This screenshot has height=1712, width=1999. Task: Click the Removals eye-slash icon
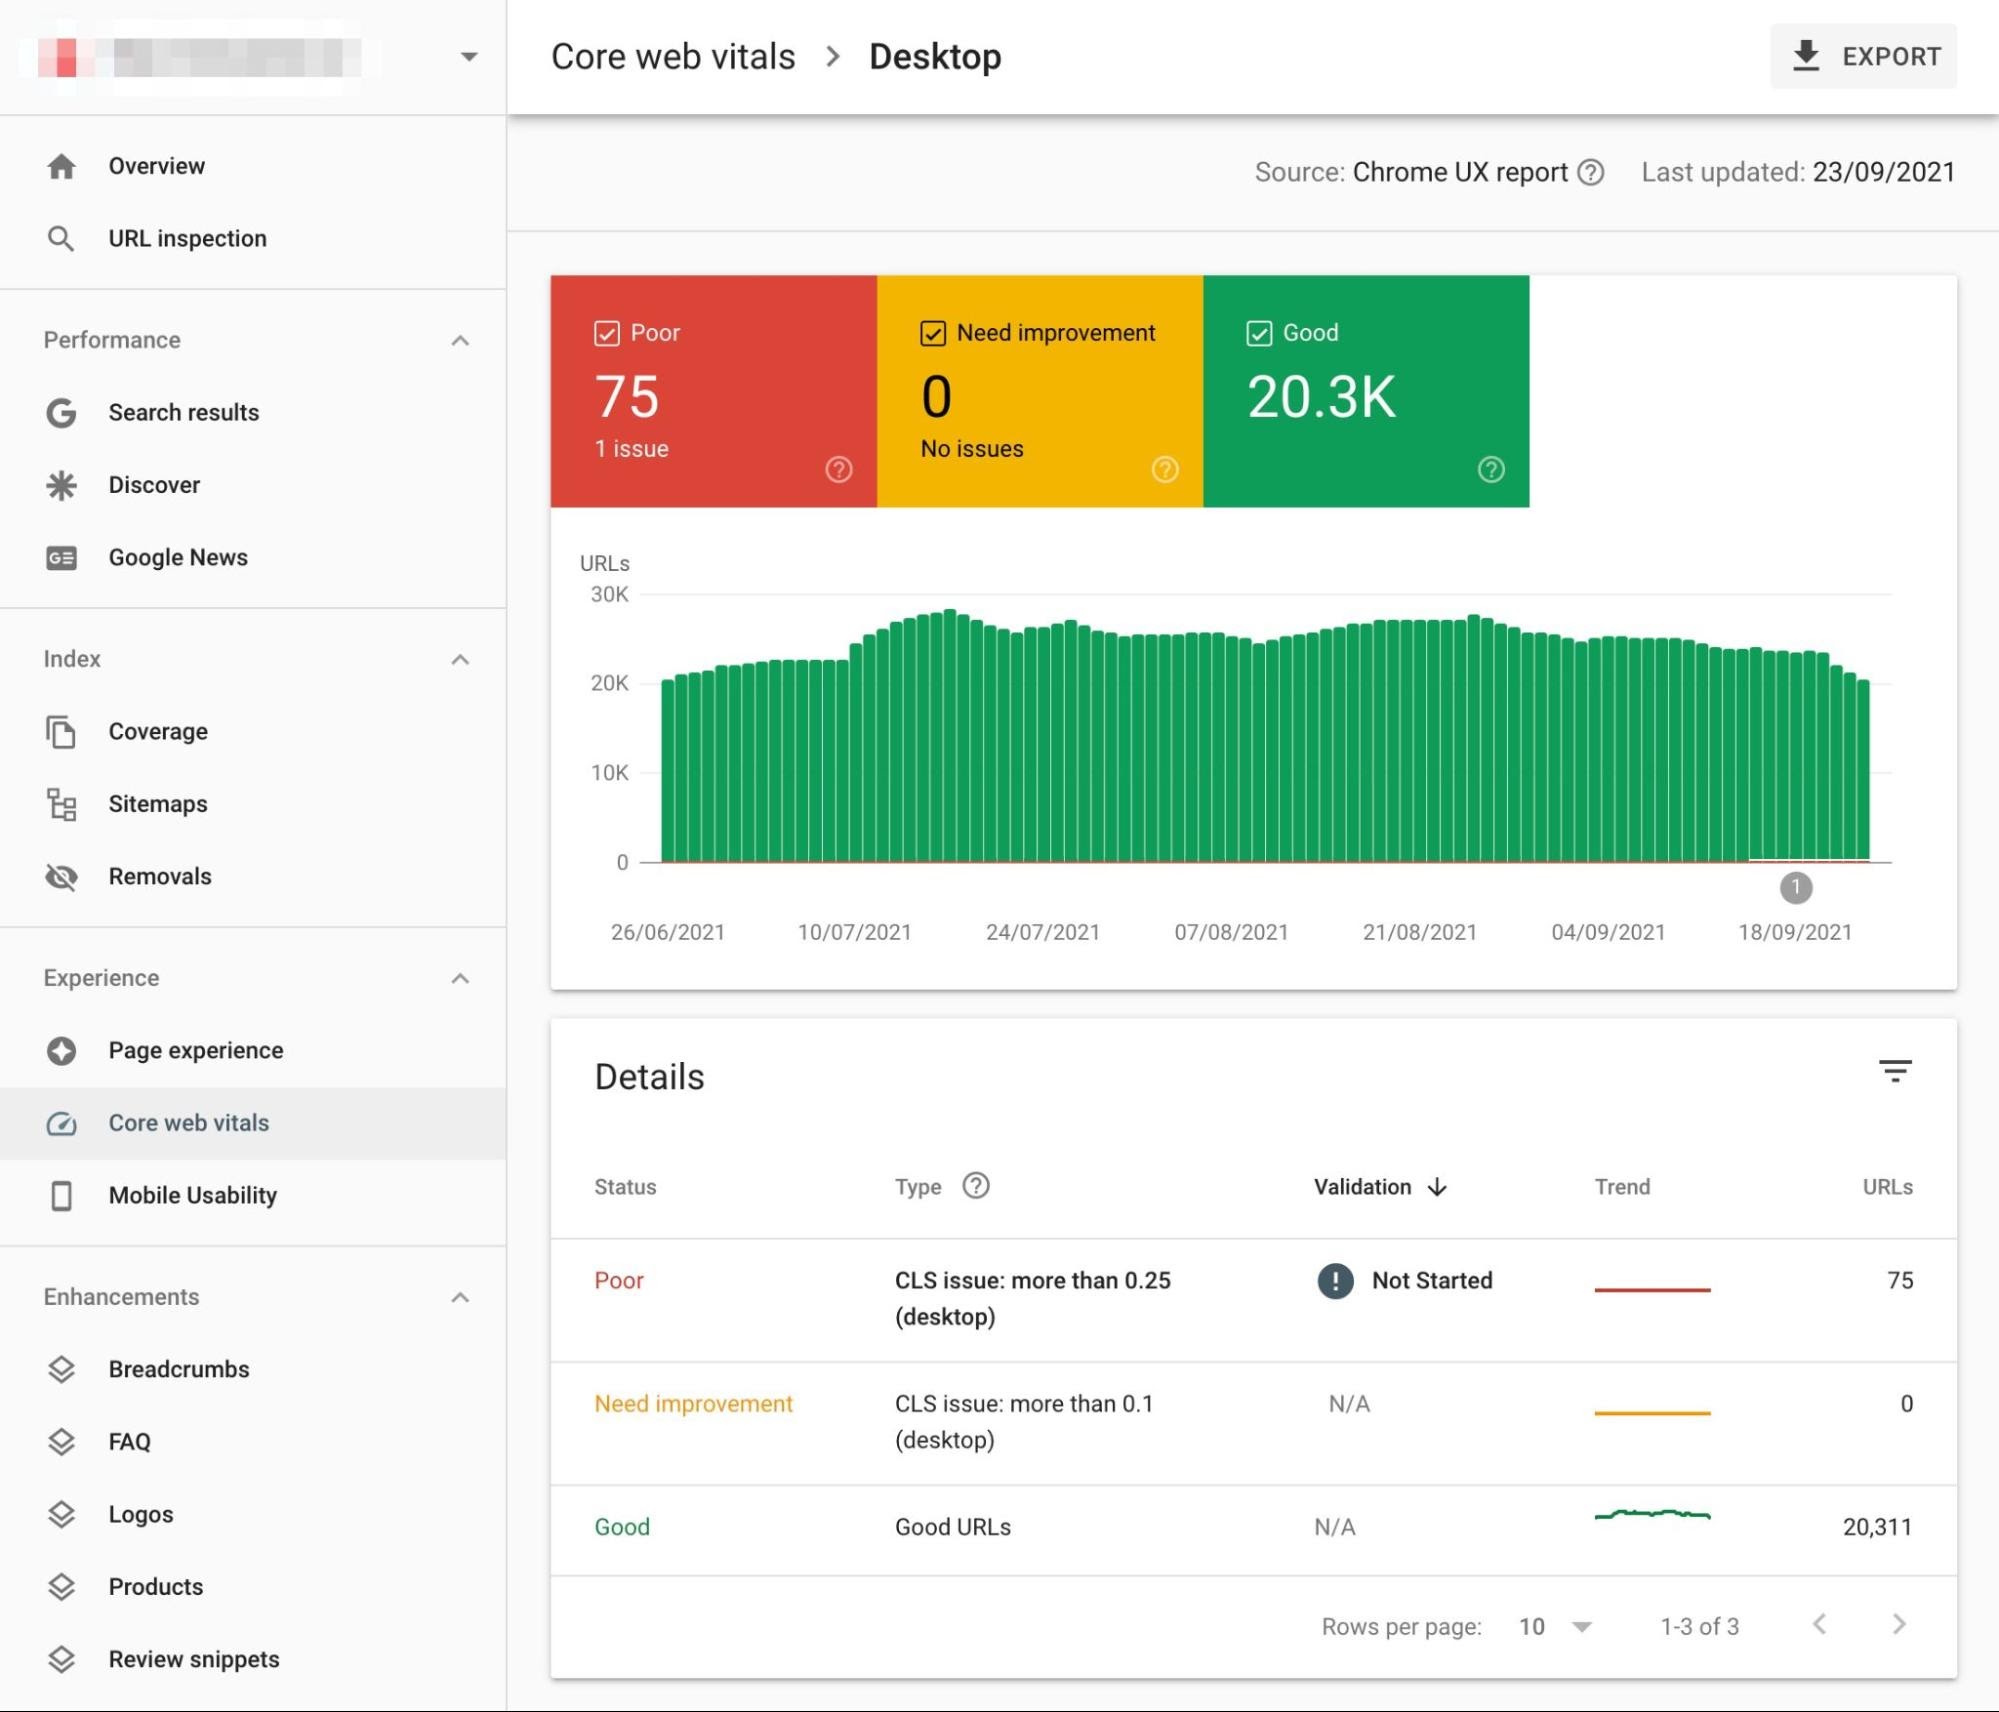coord(61,877)
